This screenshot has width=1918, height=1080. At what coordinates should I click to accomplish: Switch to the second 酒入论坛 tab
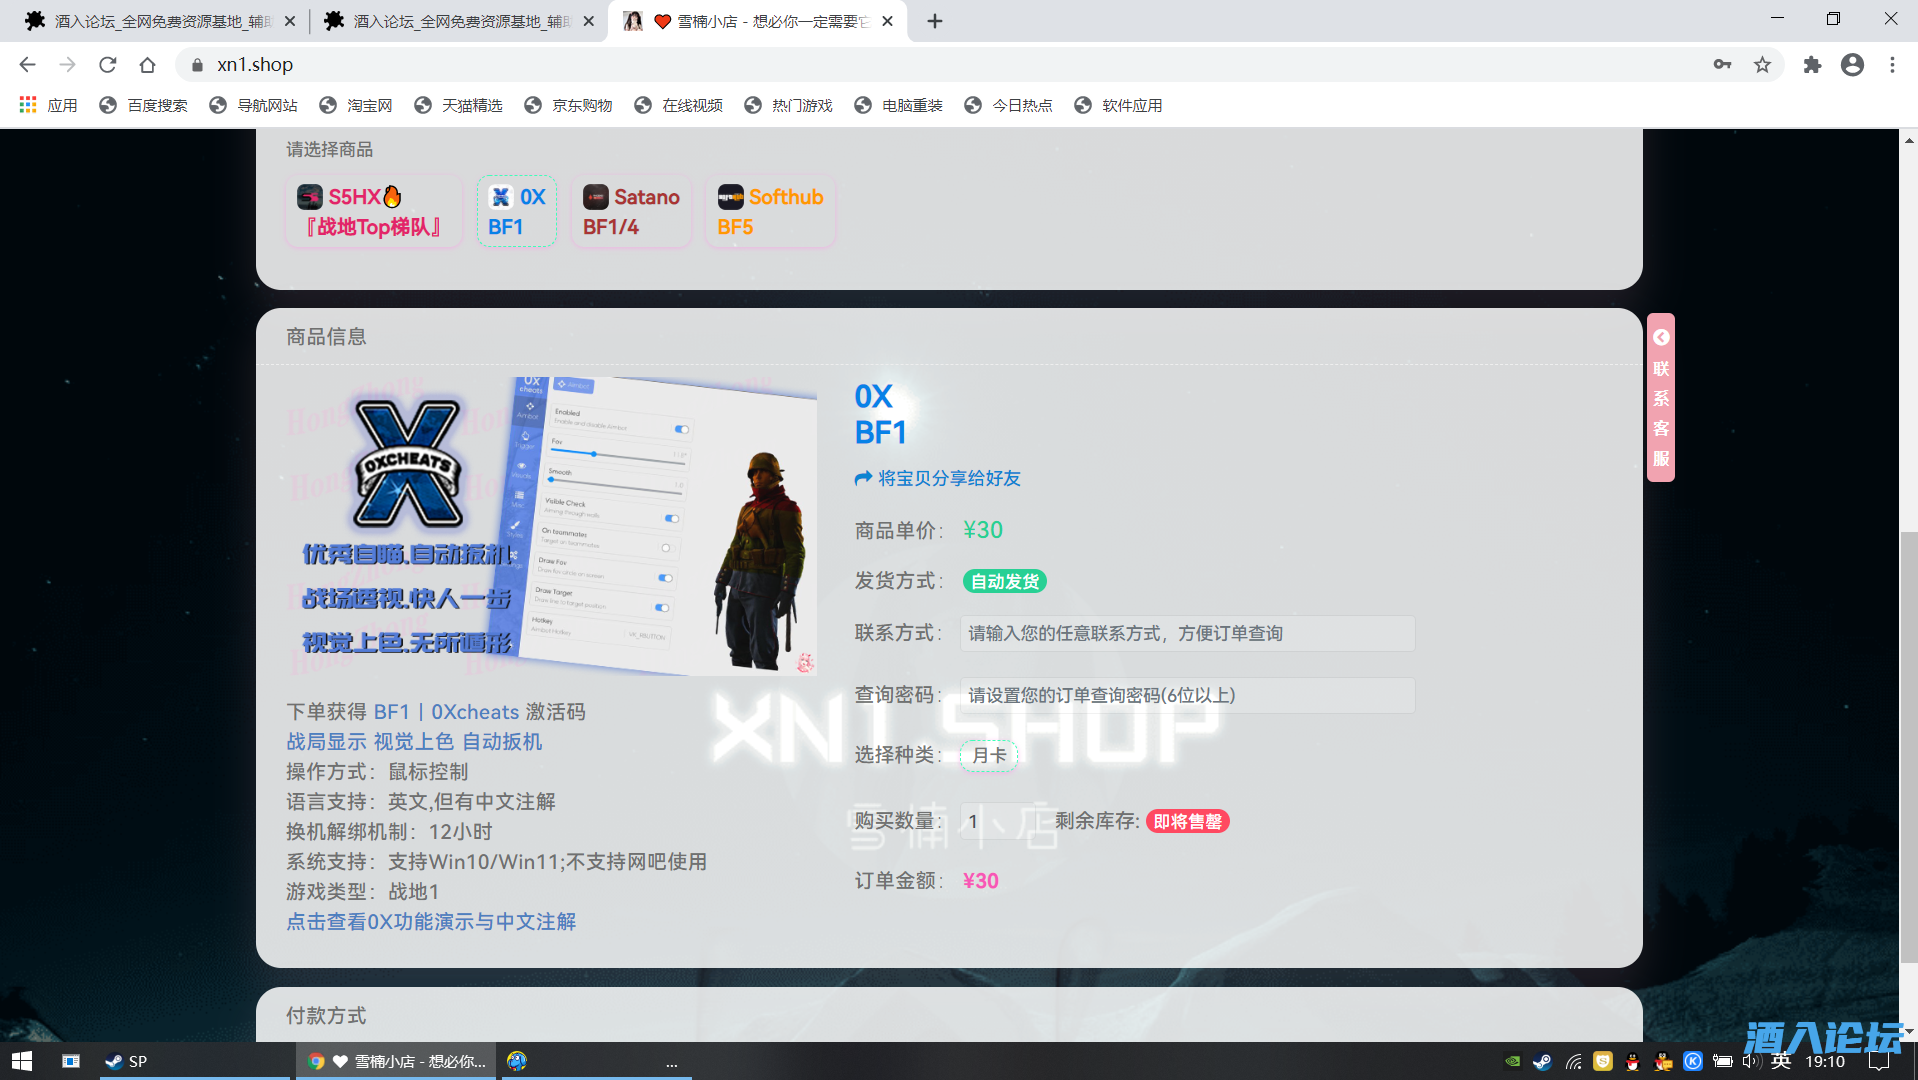(x=458, y=21)
